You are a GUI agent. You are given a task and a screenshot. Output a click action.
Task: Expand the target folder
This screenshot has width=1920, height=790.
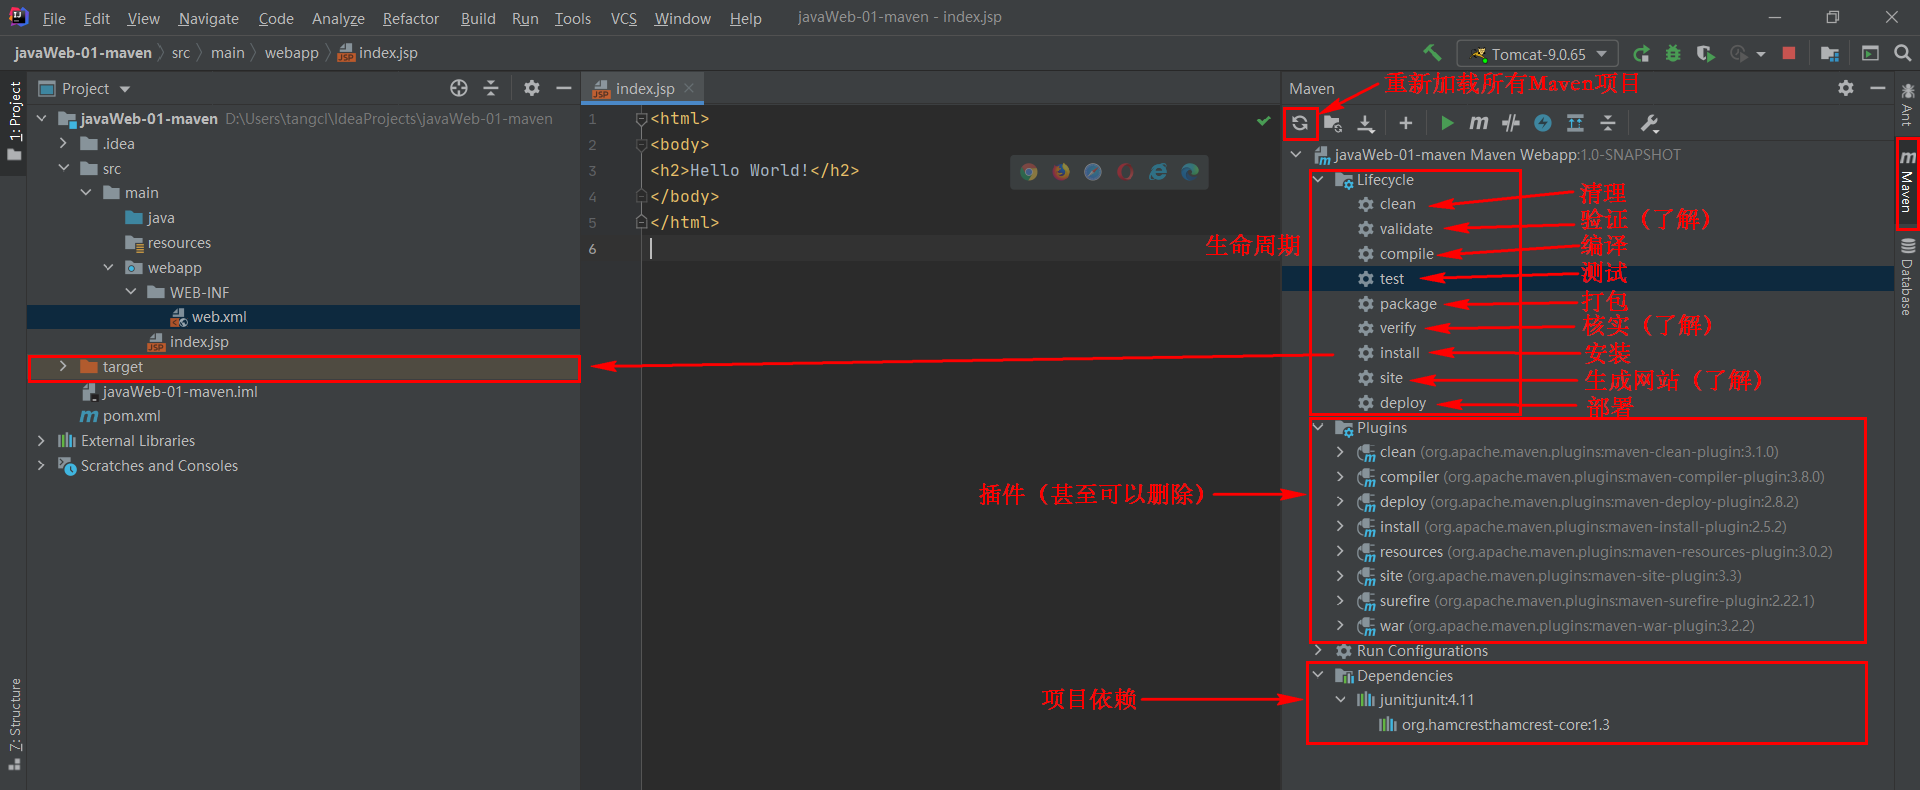[63, 367]
